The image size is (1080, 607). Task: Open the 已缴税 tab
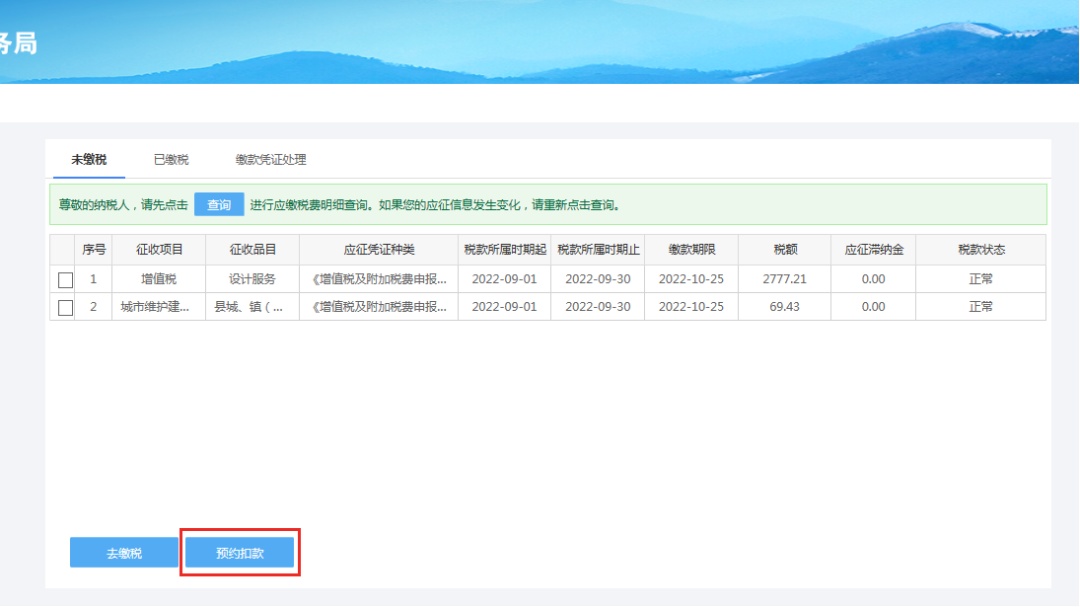click(171, 160)
